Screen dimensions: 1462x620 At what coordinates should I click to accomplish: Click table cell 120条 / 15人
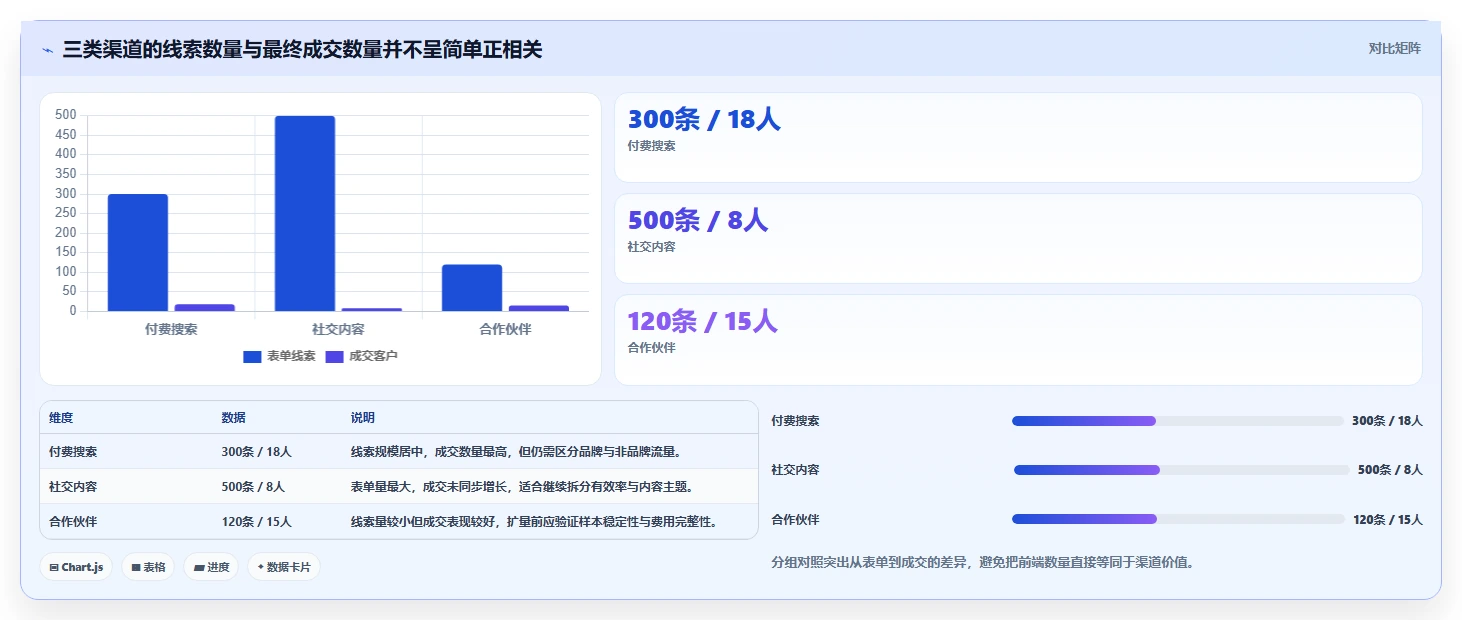(256, 522)
